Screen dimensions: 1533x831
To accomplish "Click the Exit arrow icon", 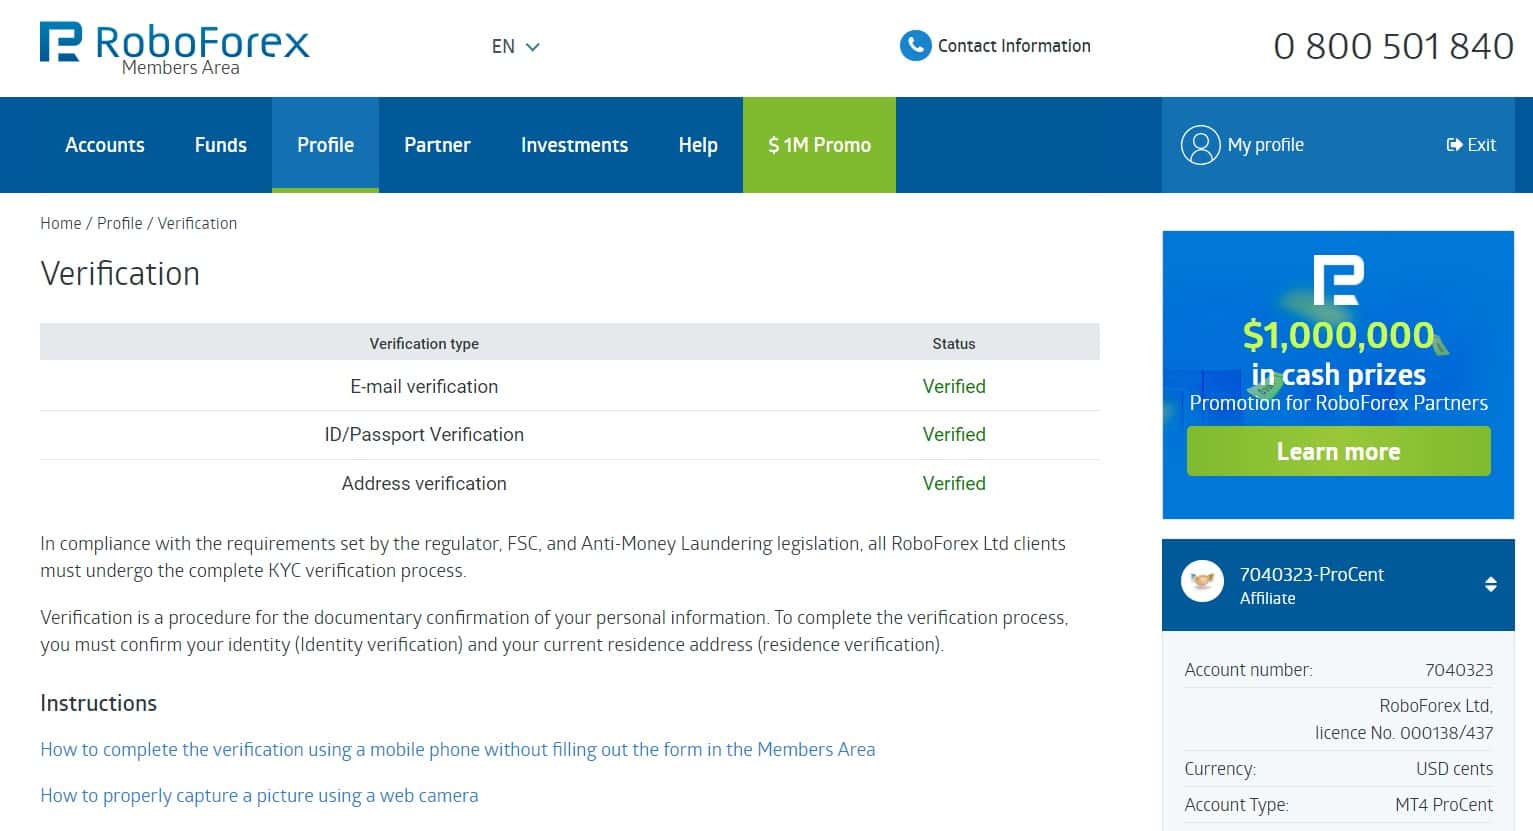I will coord(1454,145).
